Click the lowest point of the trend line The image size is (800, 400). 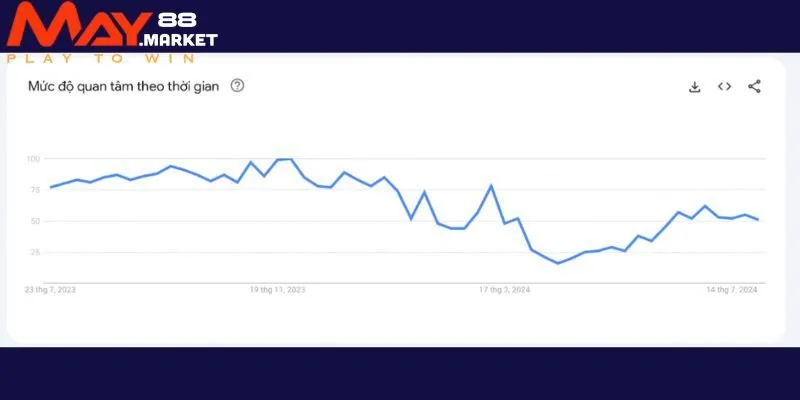(558, 263)
